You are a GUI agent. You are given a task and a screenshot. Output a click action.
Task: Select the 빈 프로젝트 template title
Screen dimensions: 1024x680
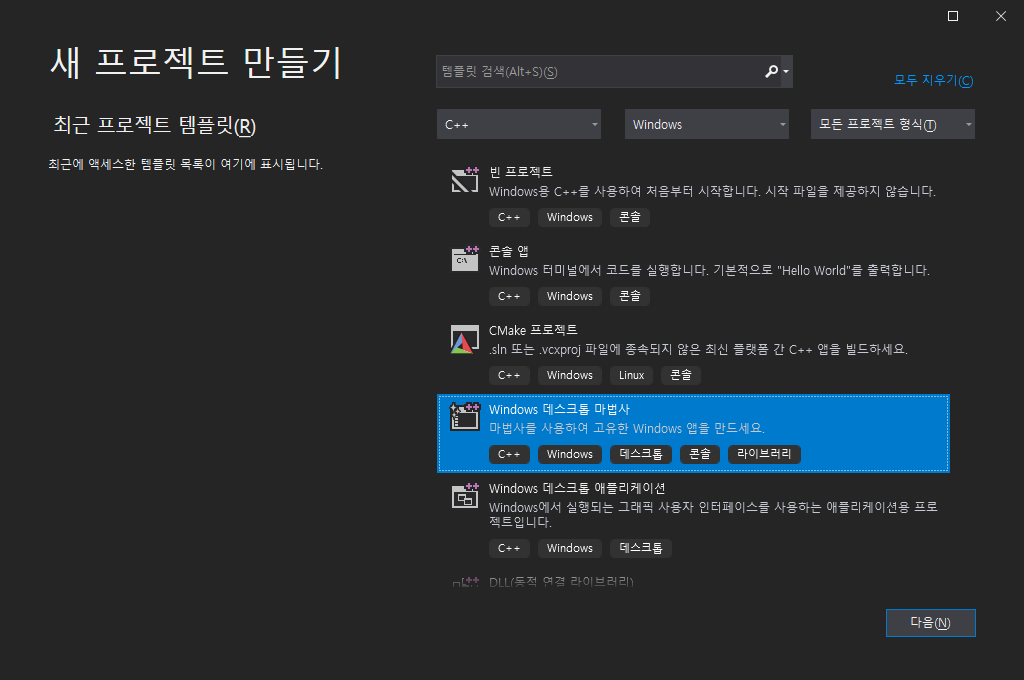click(x=520, y=172)
